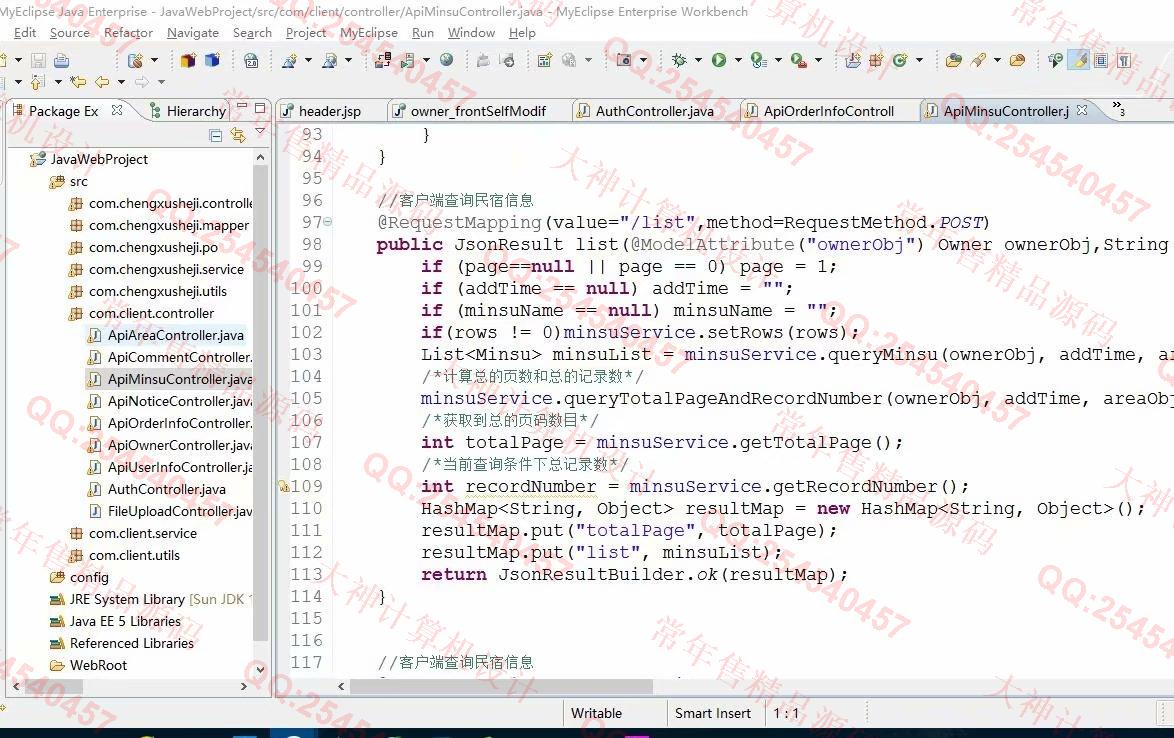Open the web browser globe icon
Viewport: 1174px width, 738px height.
tap(446, 61)
